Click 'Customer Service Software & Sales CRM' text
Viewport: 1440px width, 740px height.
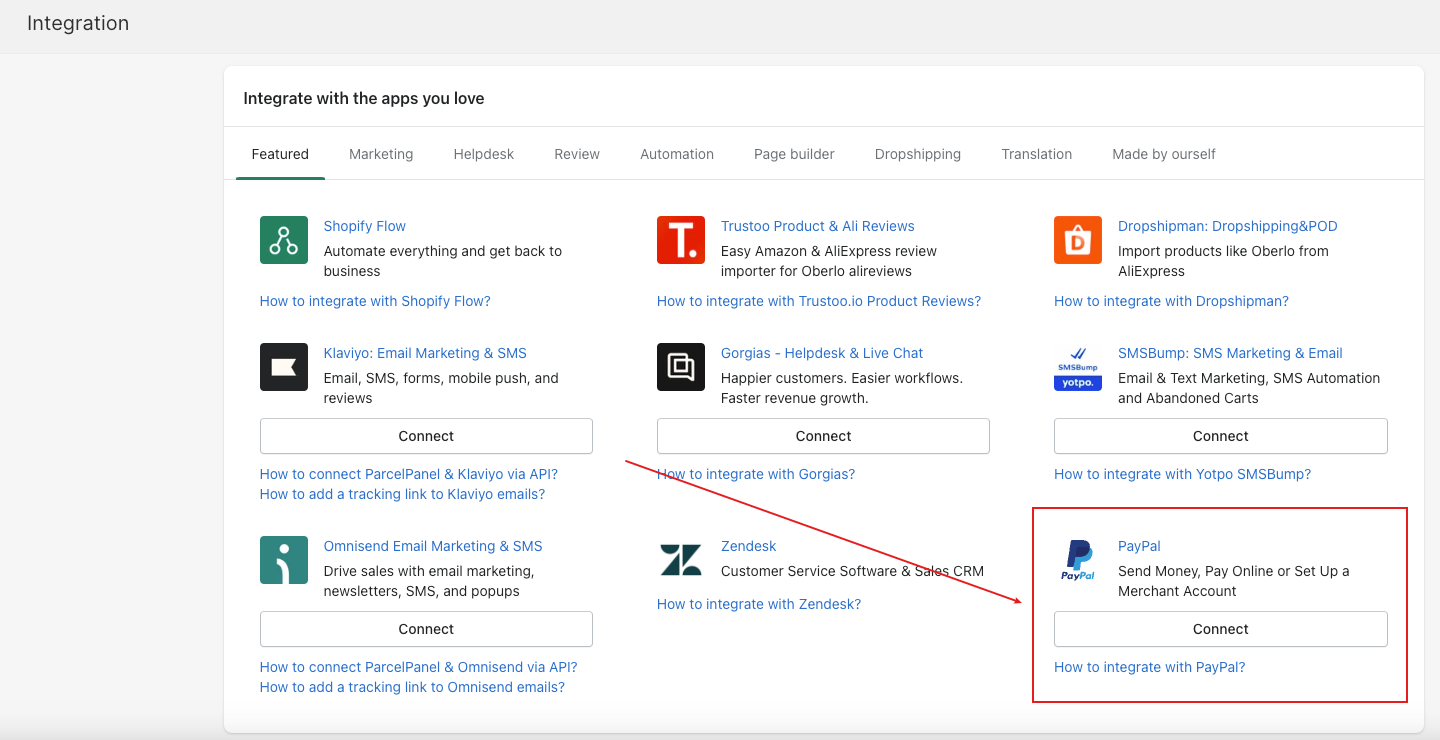coord(852,571)
